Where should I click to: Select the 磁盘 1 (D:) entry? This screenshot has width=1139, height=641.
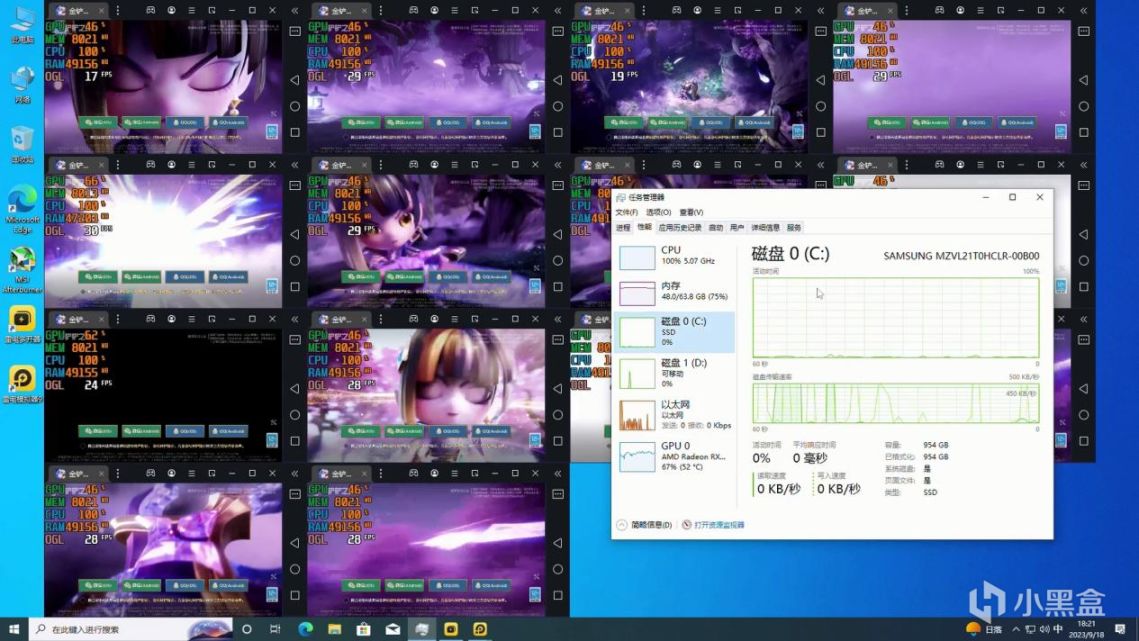pos(675,373)
